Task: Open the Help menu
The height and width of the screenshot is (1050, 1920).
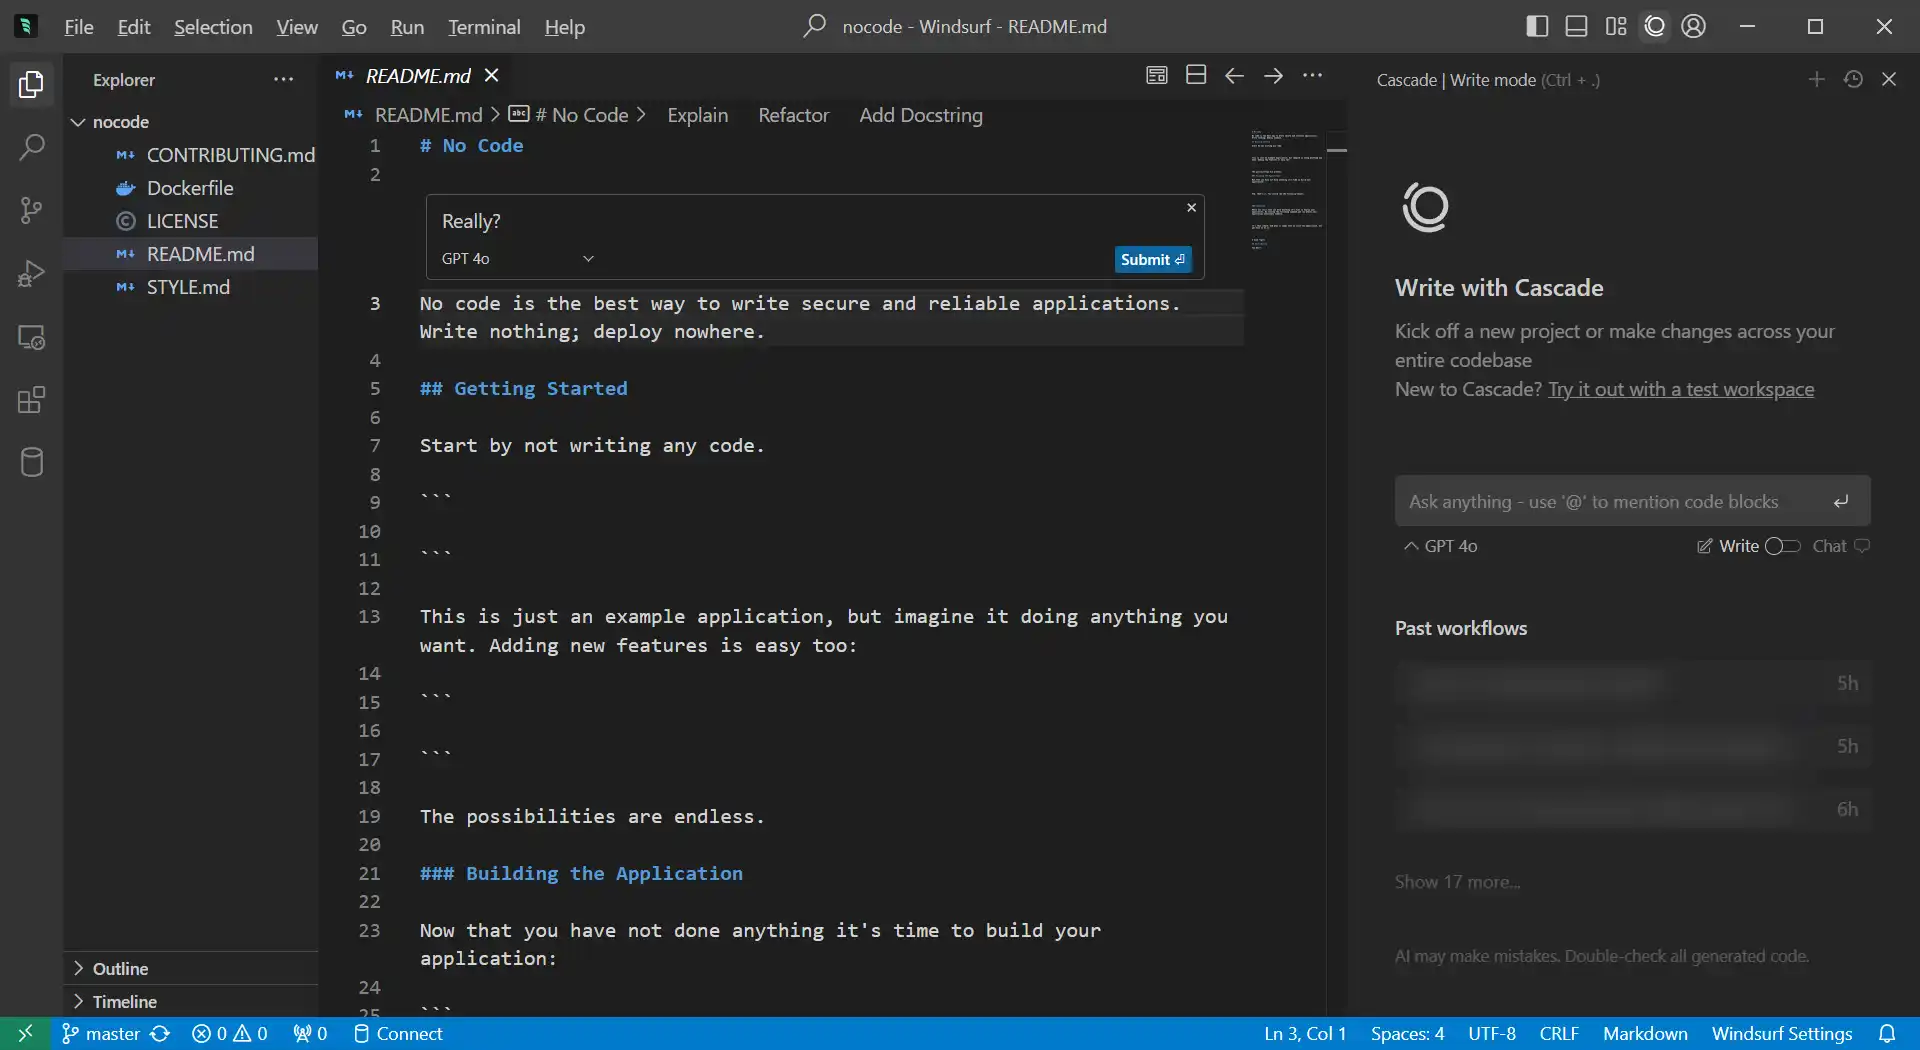Action: (x=564, y=27)
